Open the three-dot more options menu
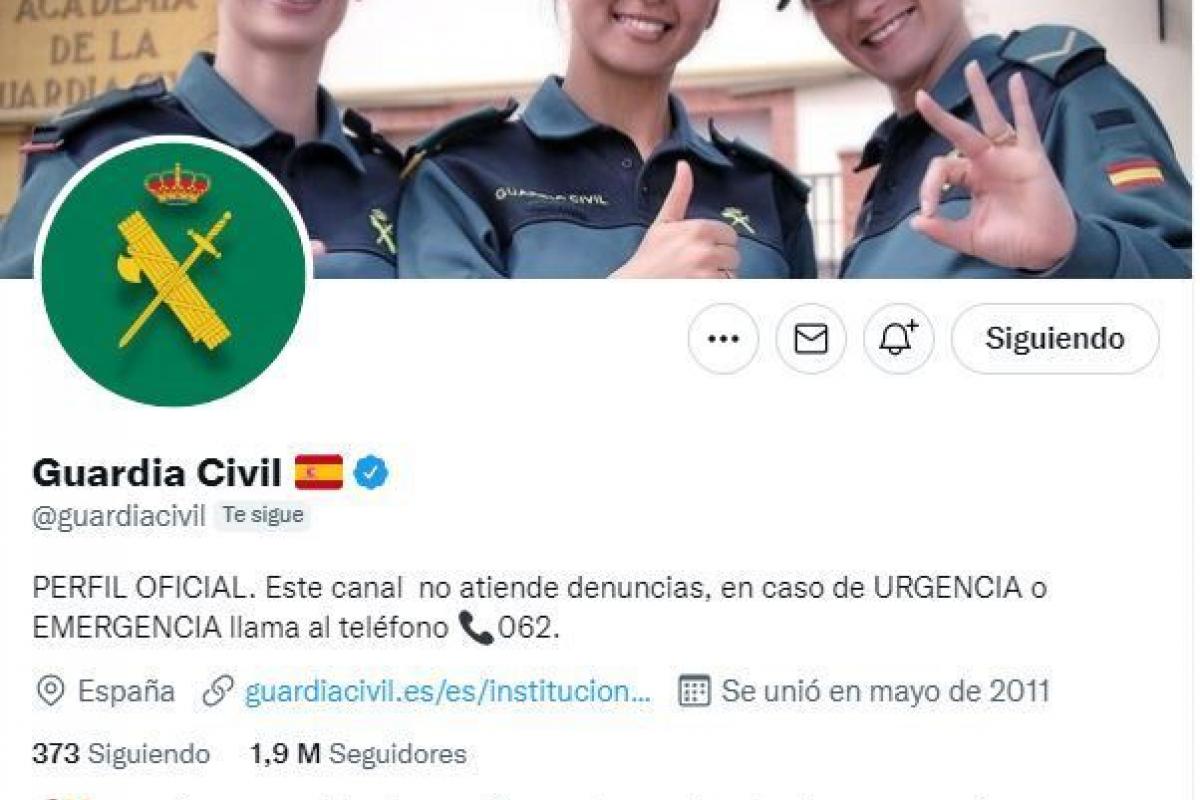 (723, 339)
